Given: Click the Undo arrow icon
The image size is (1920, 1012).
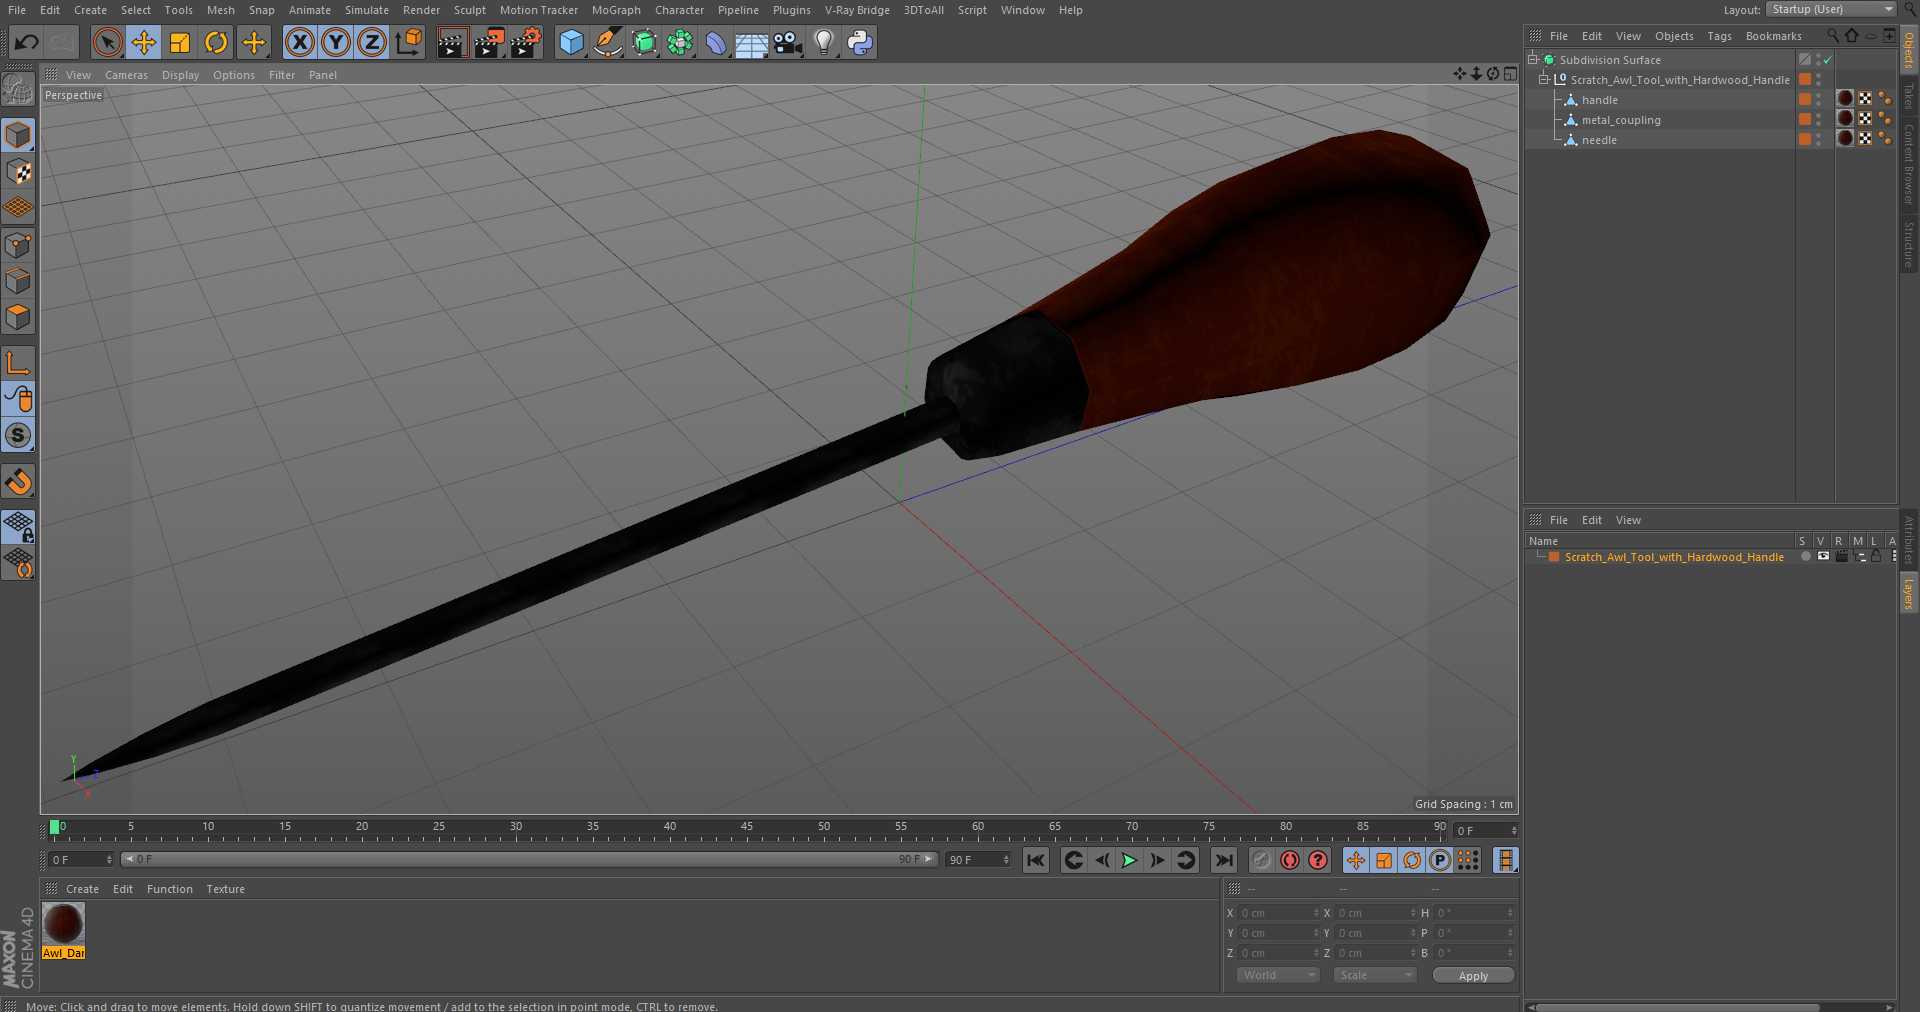Looking at the screenshot, I should pos(27,42).
